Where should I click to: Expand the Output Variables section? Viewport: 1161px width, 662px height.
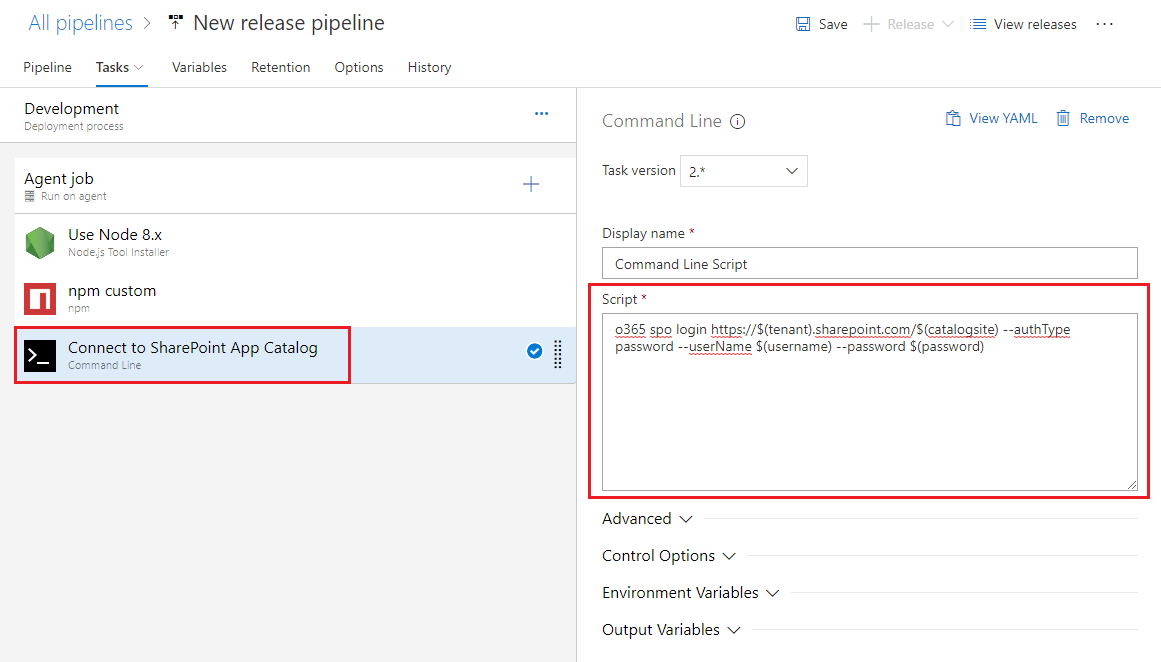coord(671,630)
